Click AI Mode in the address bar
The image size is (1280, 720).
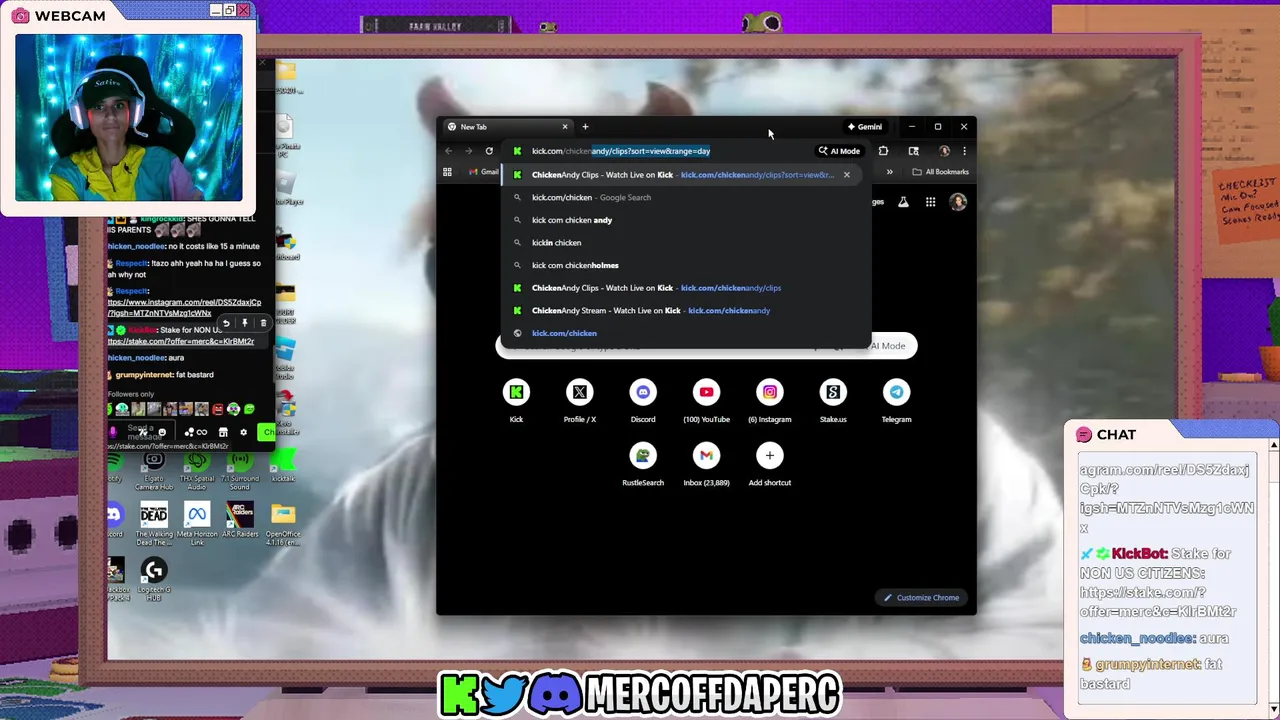(839, 151)
